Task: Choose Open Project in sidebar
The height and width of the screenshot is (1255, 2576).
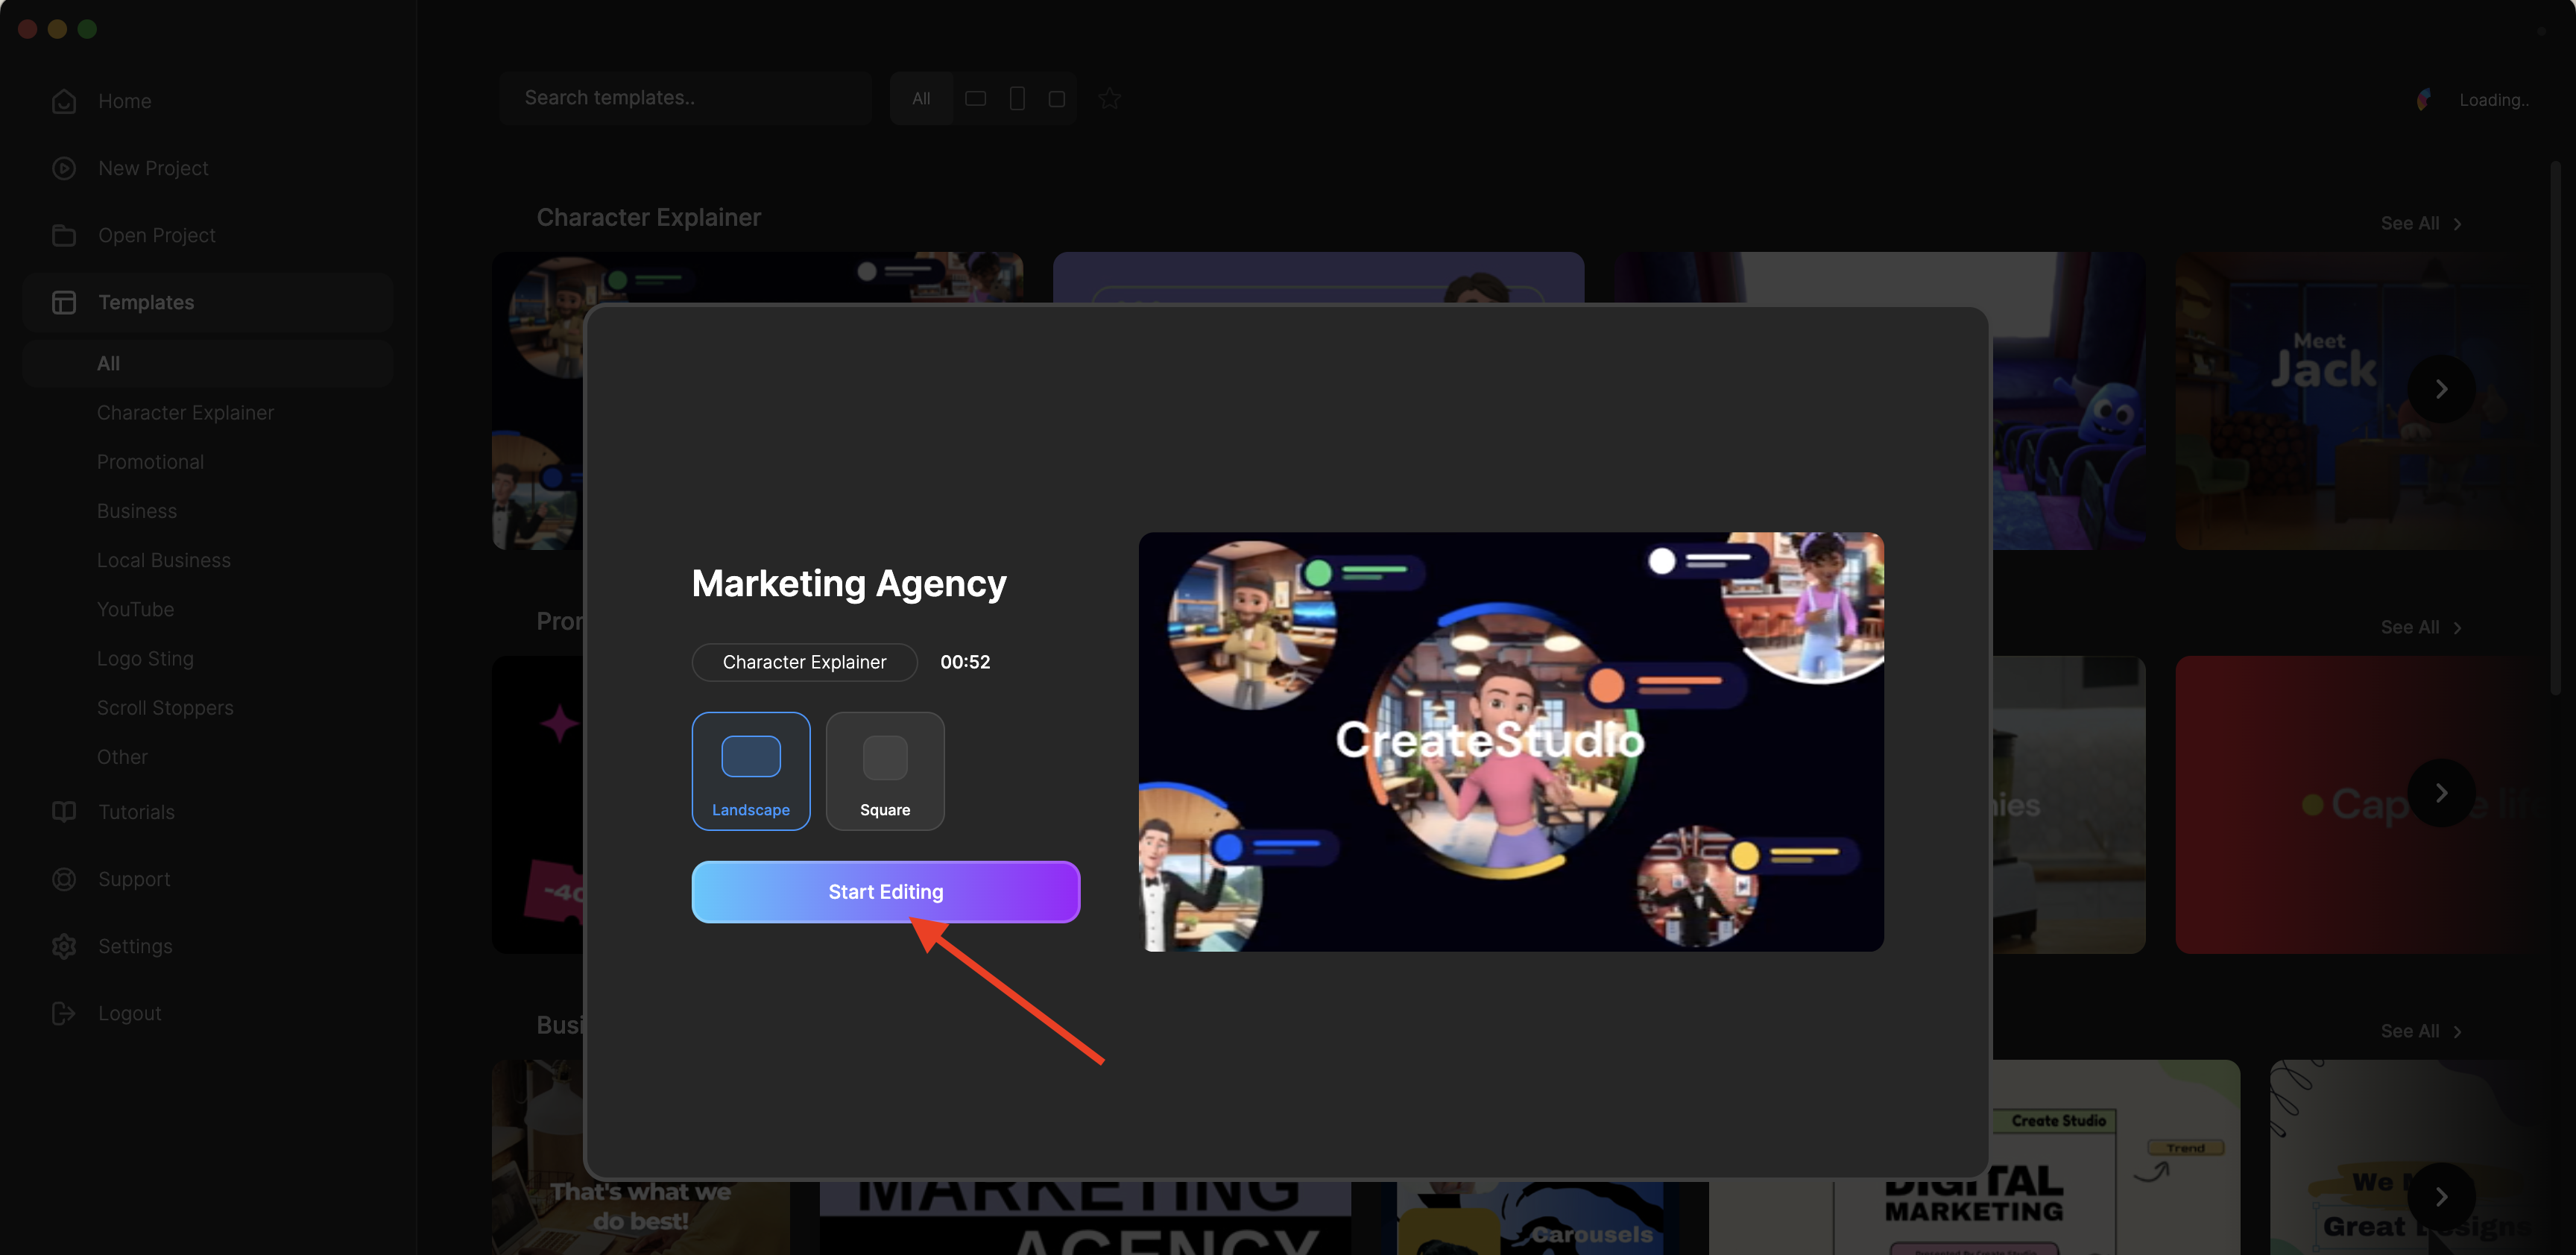Action: coord(157,235)
